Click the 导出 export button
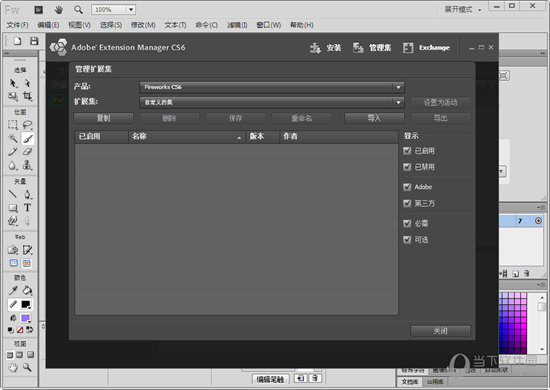This screenshot has height=390, width=550. click(441, 118)
